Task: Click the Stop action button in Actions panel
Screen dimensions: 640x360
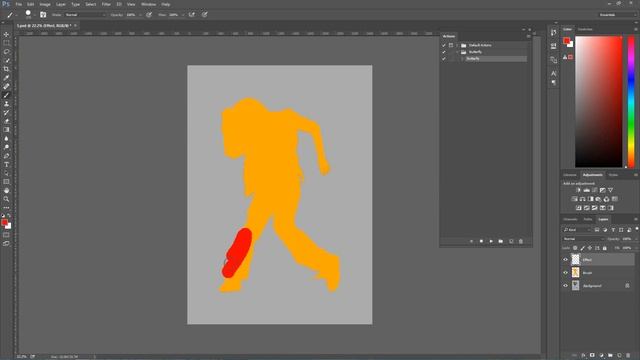Action: 481,241
